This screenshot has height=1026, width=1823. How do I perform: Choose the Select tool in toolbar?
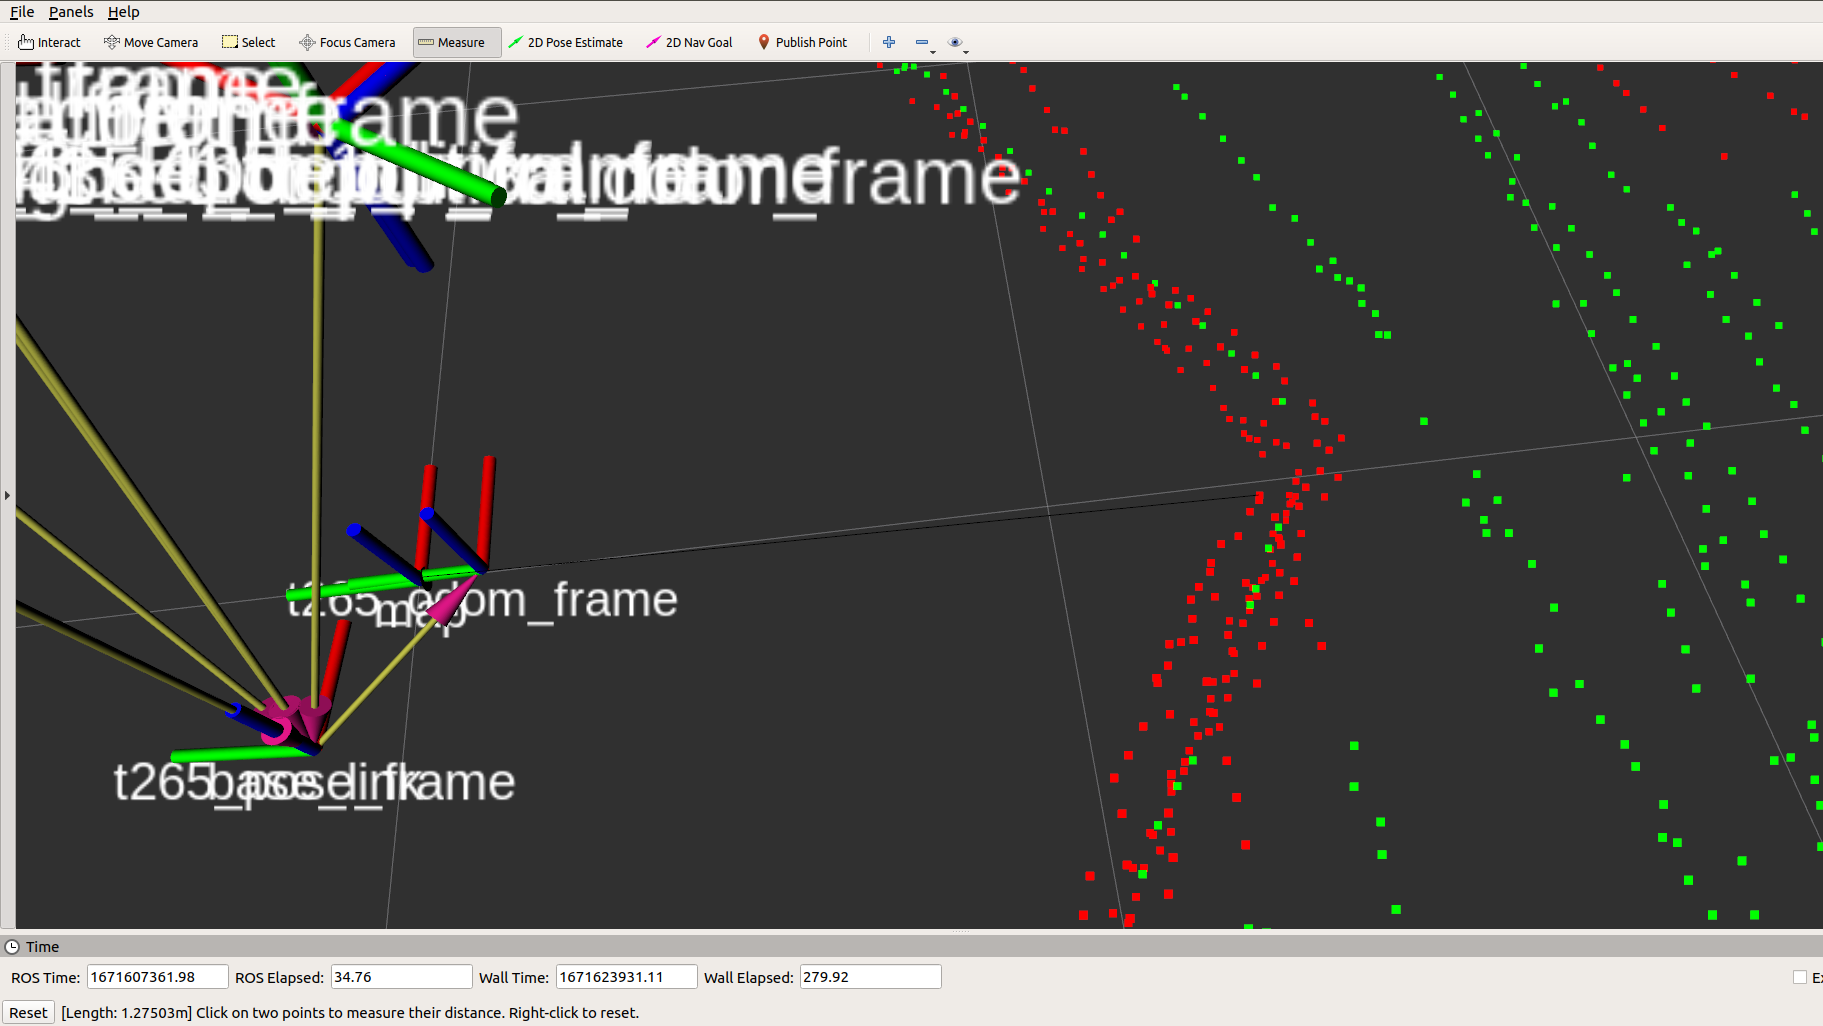tap(249, 42)
